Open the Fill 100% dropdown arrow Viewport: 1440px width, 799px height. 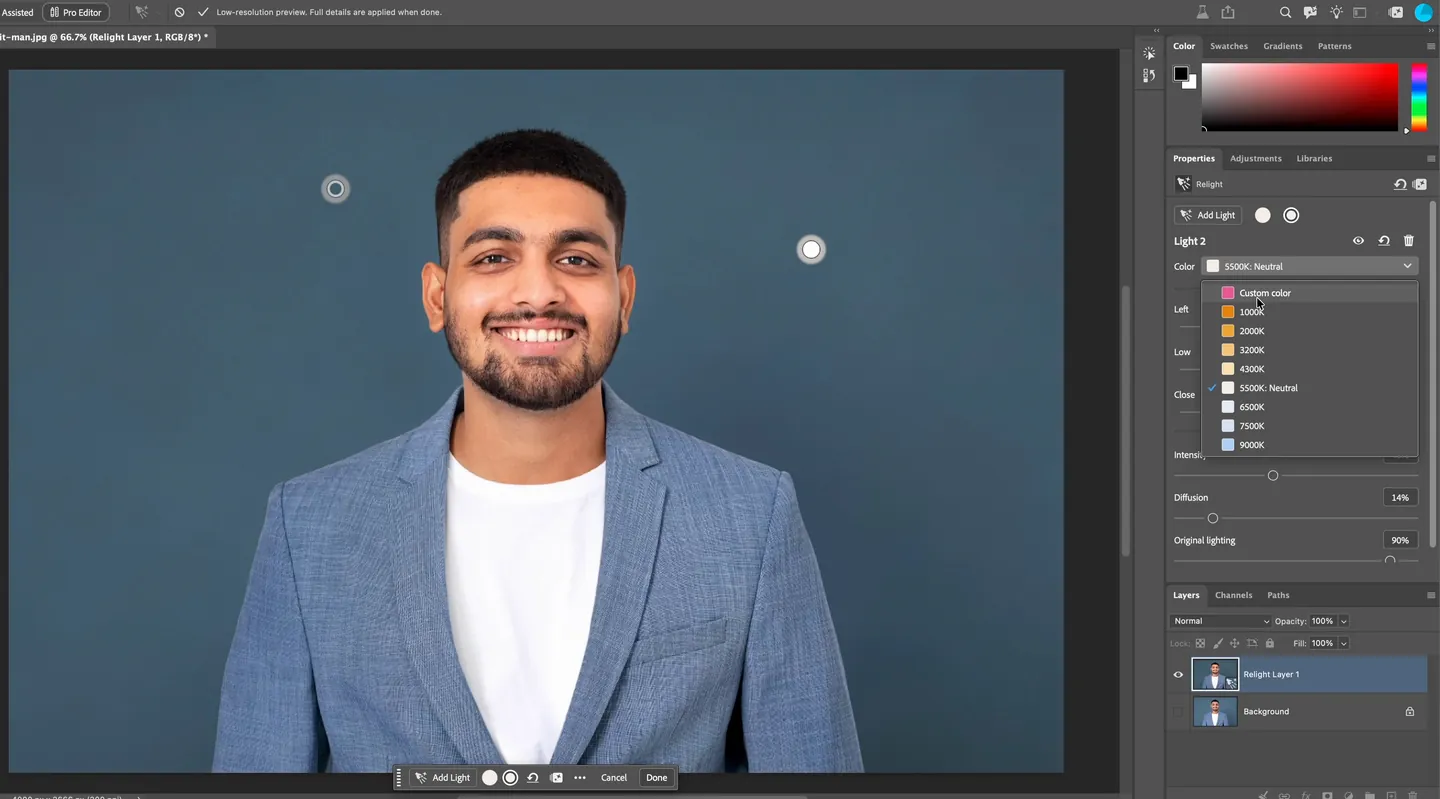coord(1343,643)
